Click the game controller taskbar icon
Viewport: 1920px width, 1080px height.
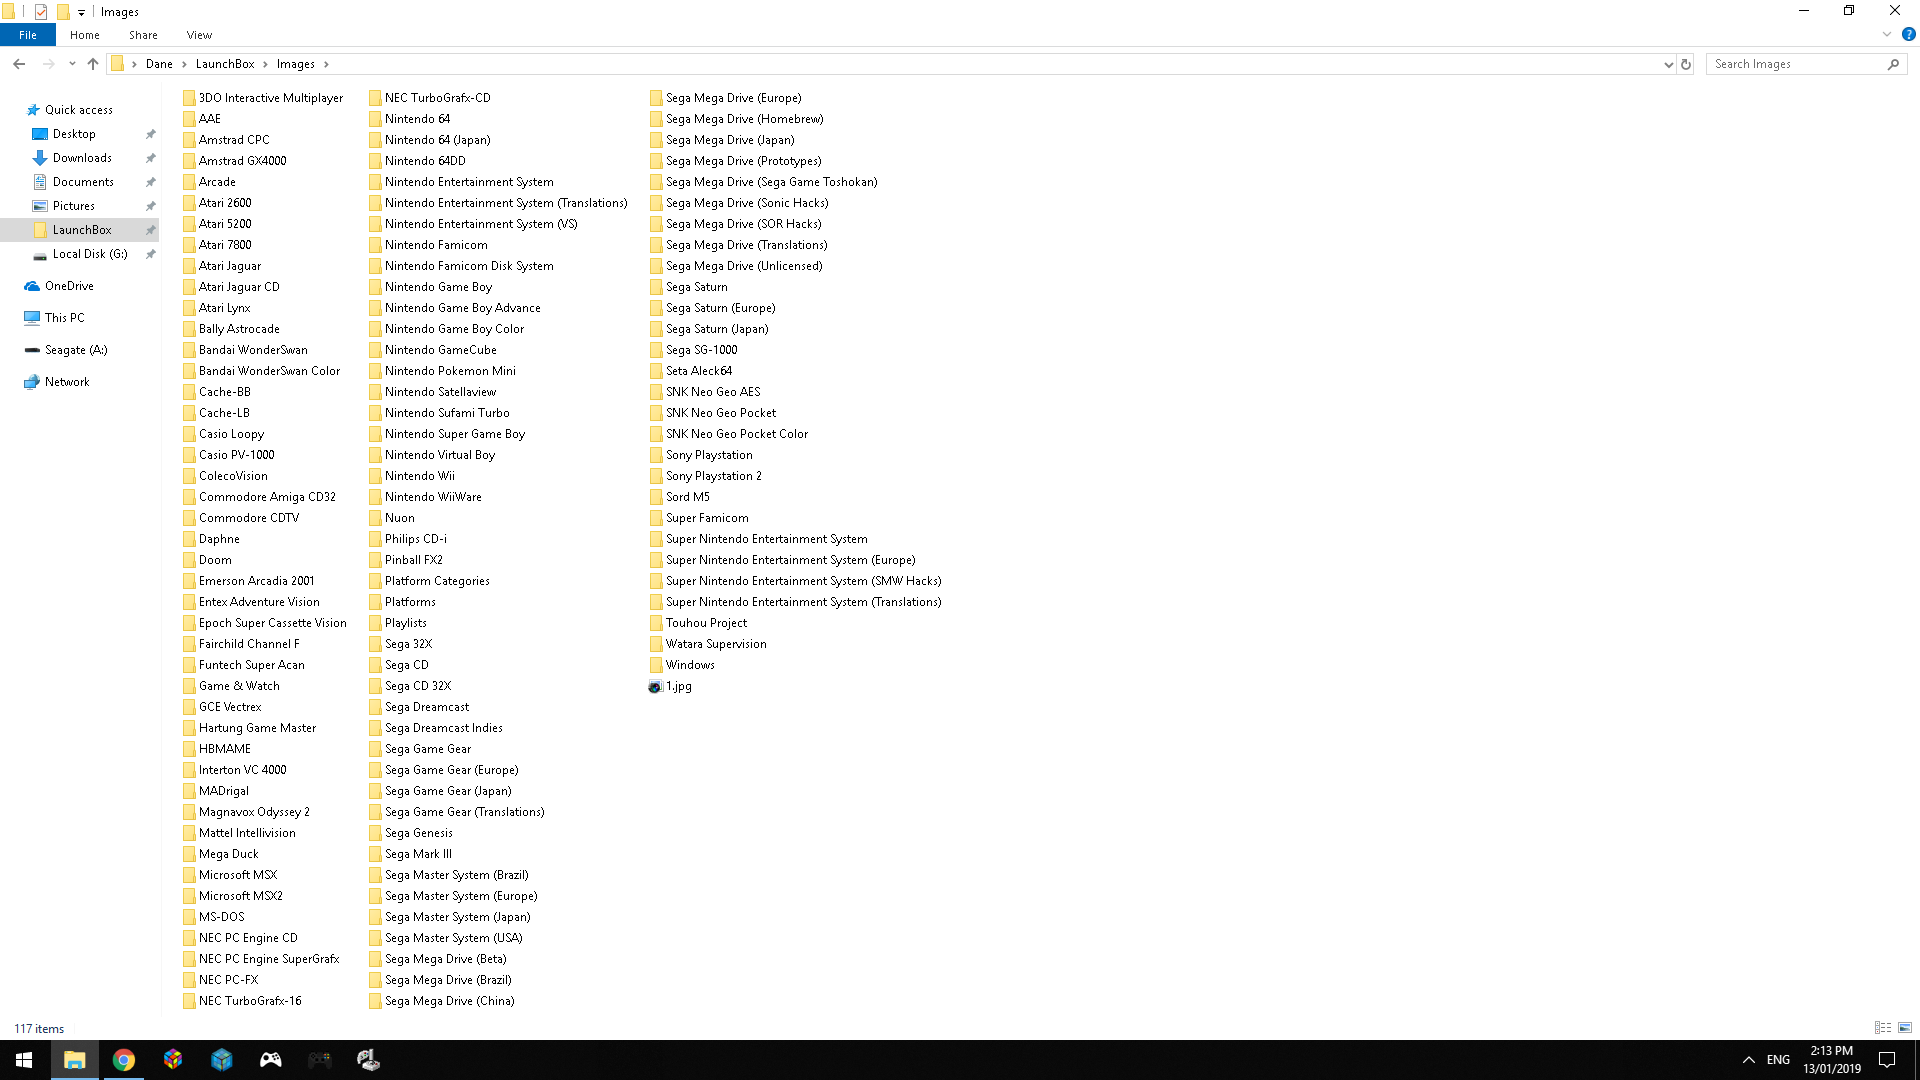click(271, 1060)
